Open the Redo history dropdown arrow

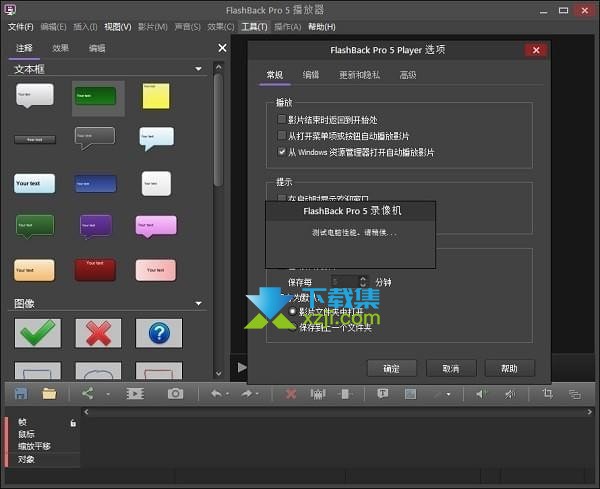[x=257, y=394]
